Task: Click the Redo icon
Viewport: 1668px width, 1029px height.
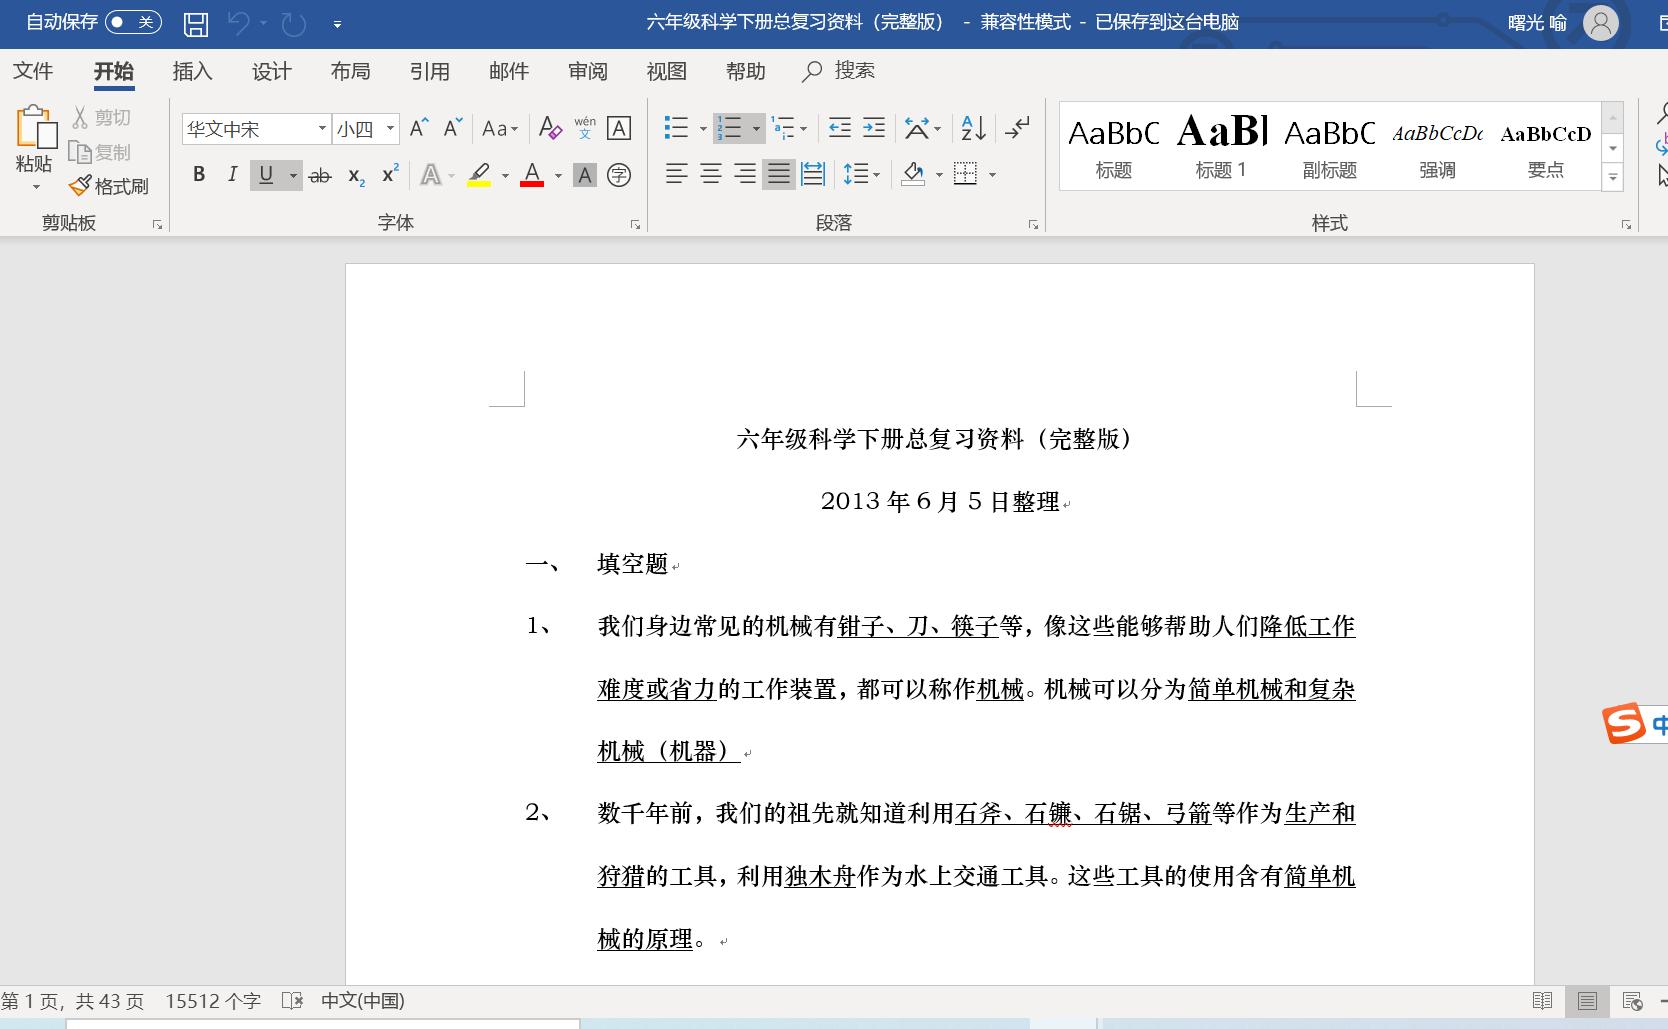Action: pyautogui.click(x=294, y=23)
